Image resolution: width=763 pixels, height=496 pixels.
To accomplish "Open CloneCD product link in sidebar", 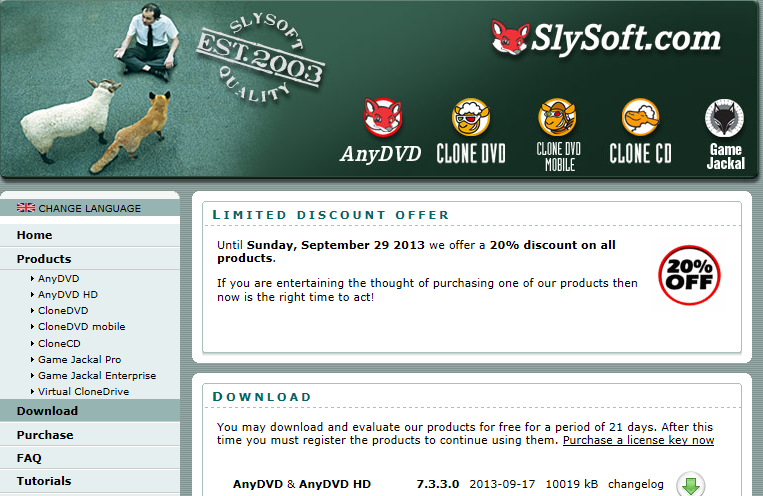I will (59, 344).
